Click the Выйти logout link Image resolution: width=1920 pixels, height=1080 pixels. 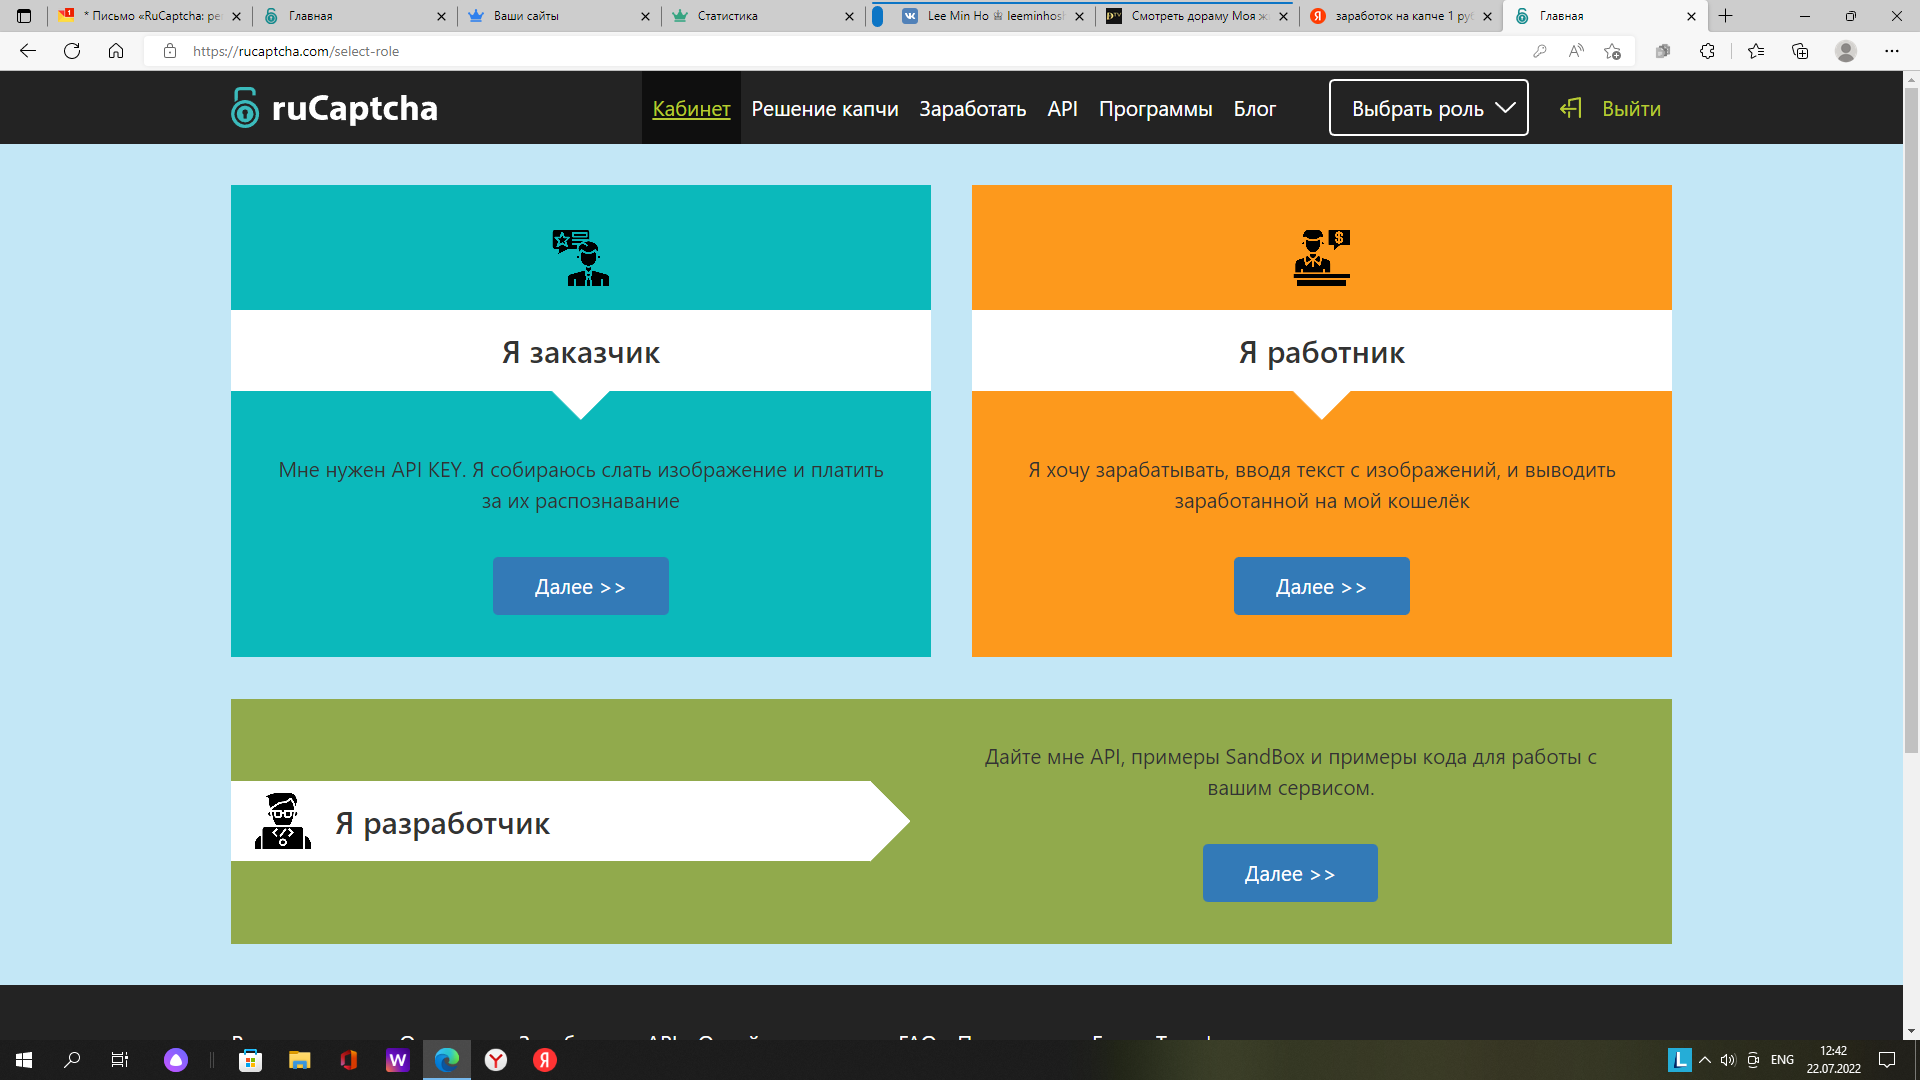(1631, 108)
